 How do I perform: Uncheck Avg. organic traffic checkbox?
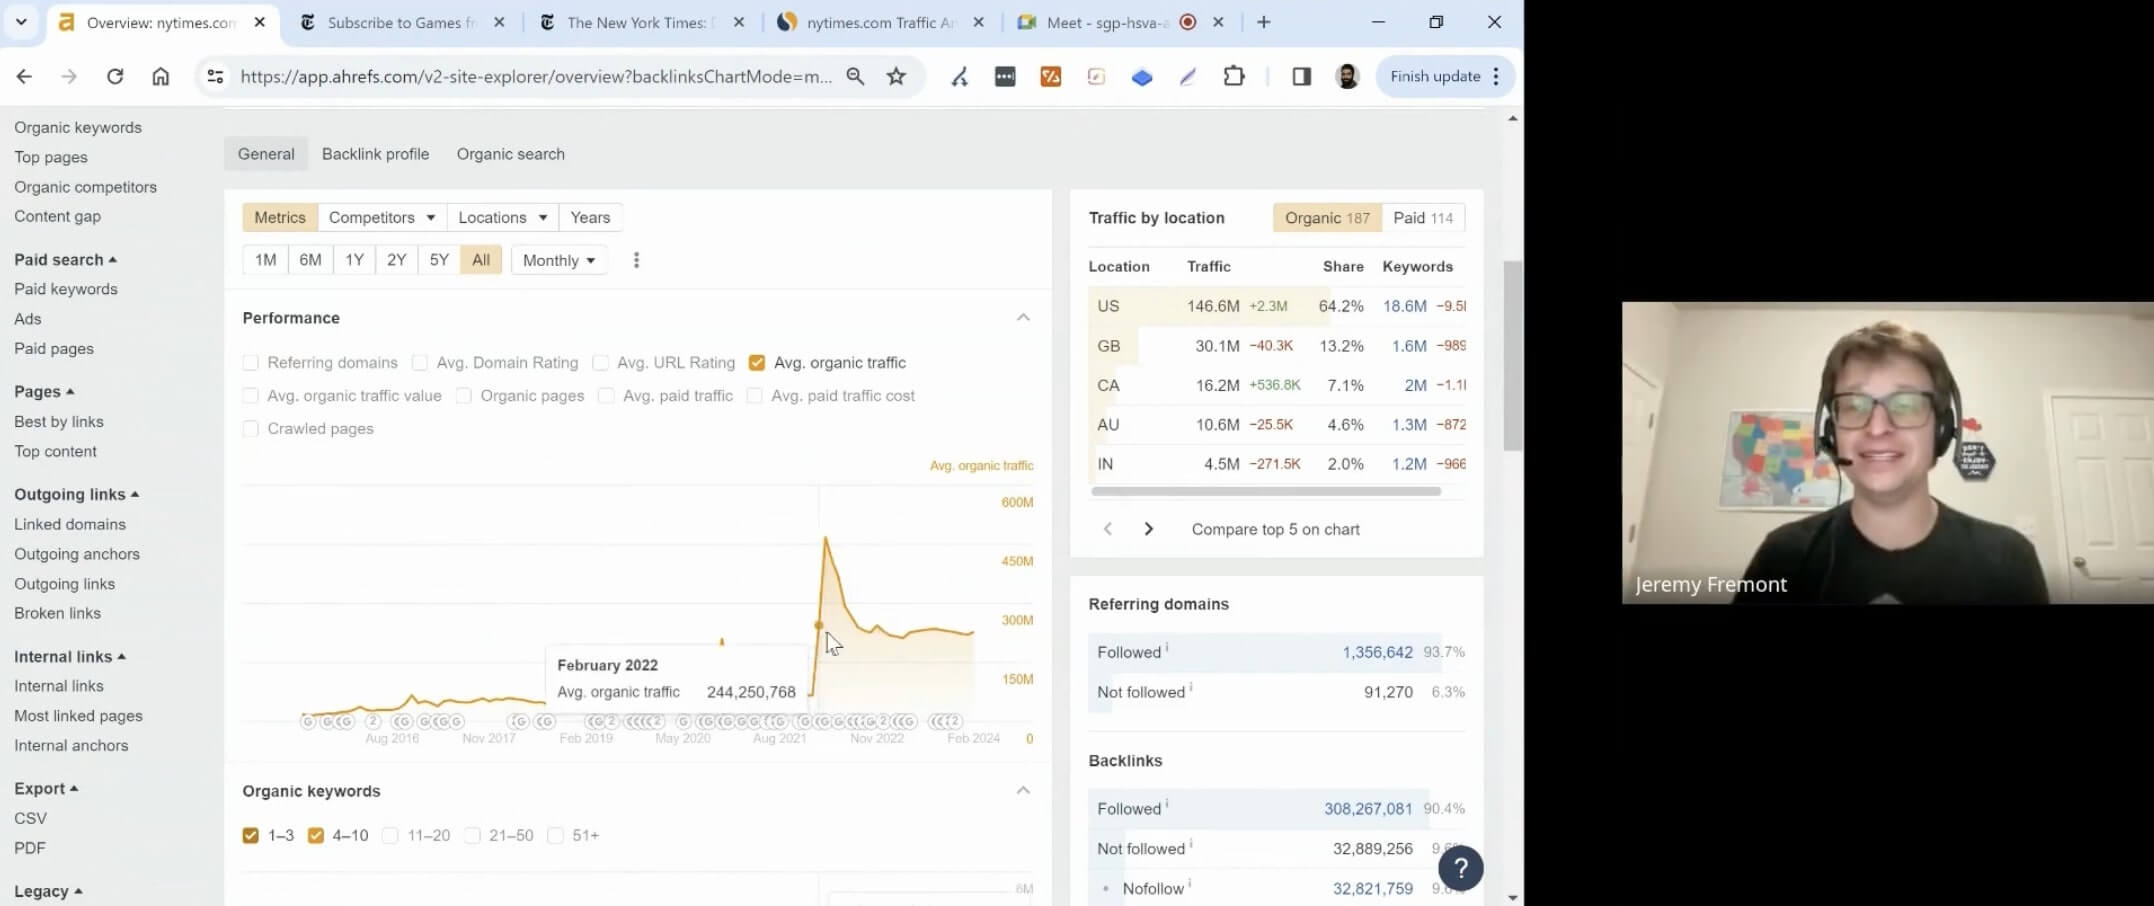(757, 363)
